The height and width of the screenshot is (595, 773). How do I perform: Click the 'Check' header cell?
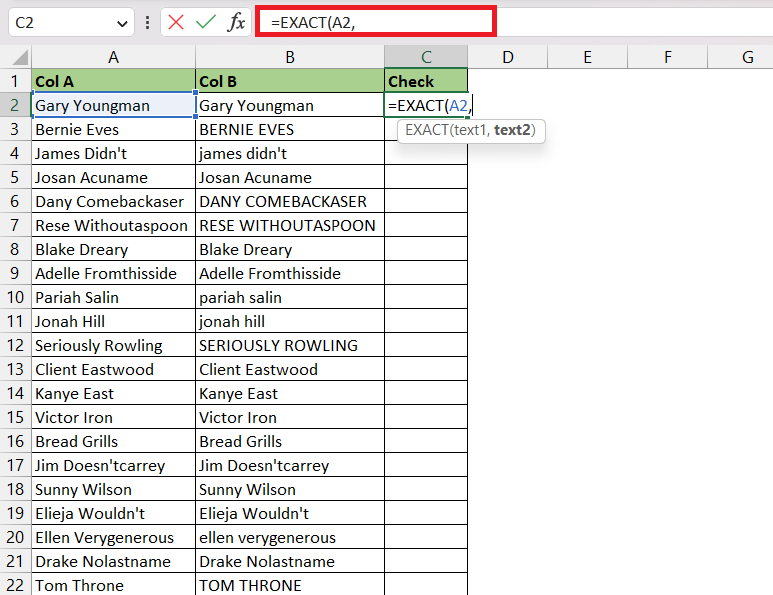click(x=426, y=81)
